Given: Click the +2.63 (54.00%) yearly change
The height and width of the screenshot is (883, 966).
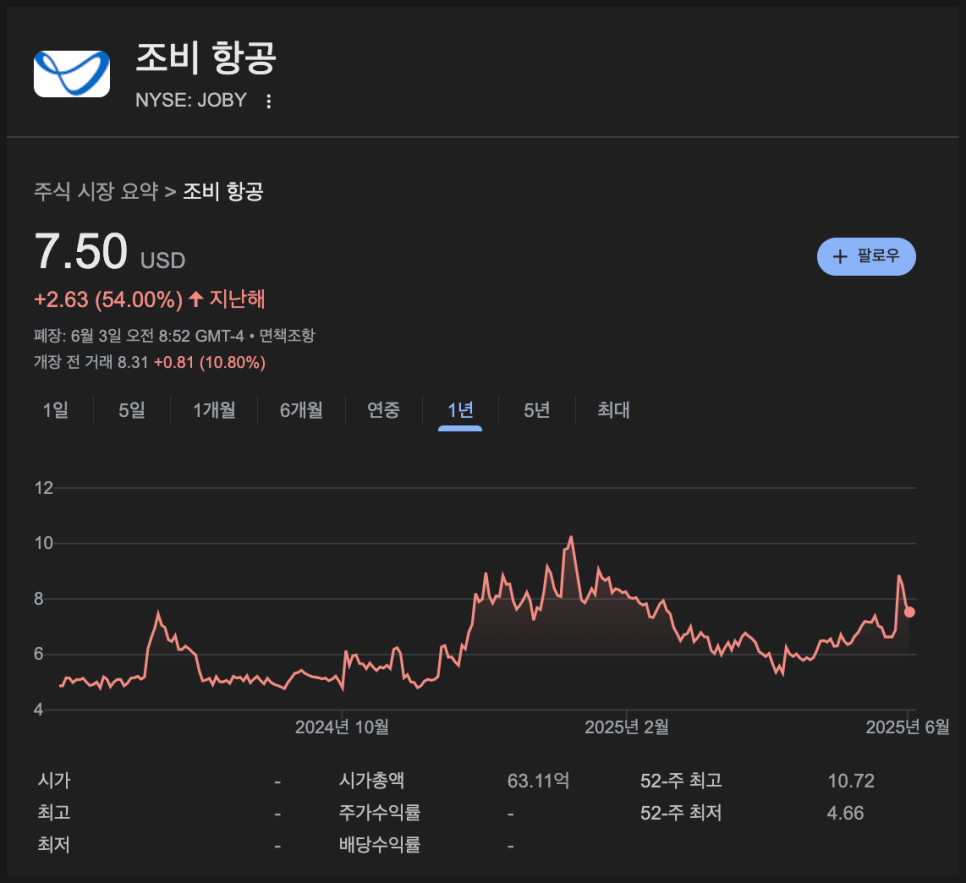Looking at the screenshot, I should (108, 299).
